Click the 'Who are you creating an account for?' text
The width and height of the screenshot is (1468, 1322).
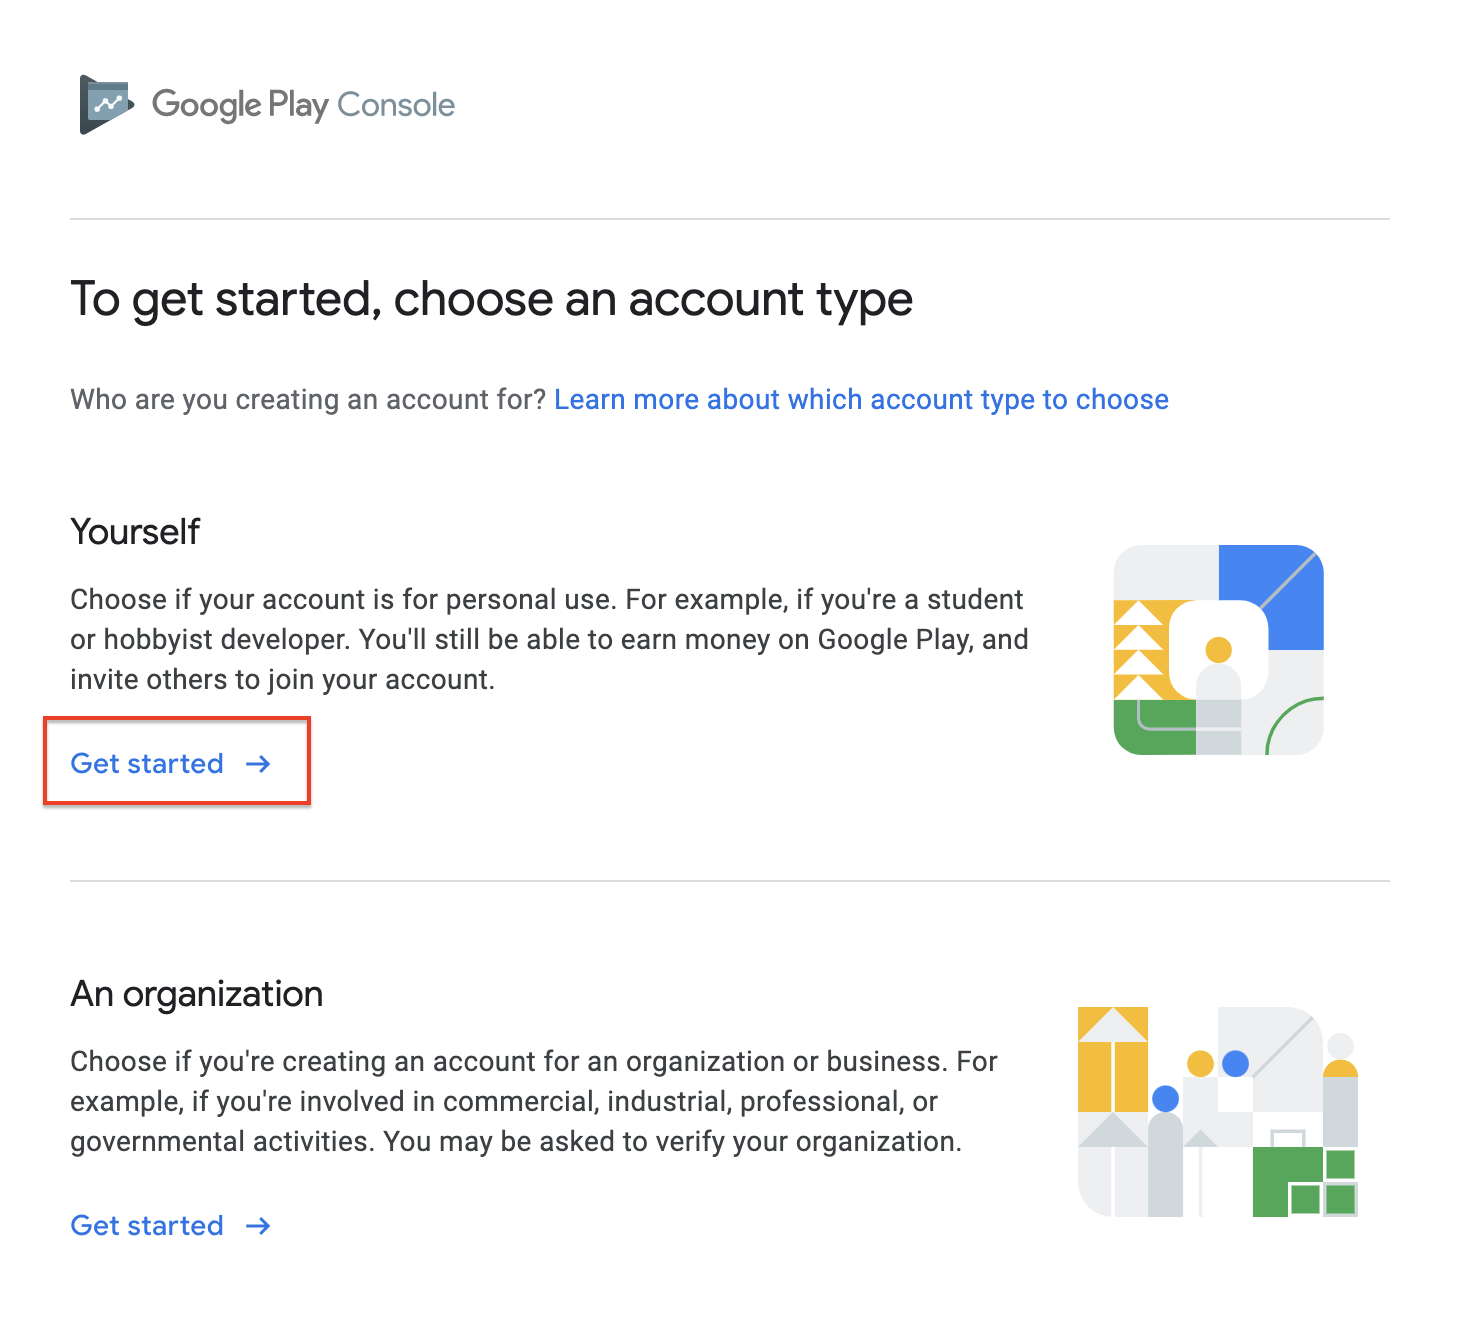(308, 400)
